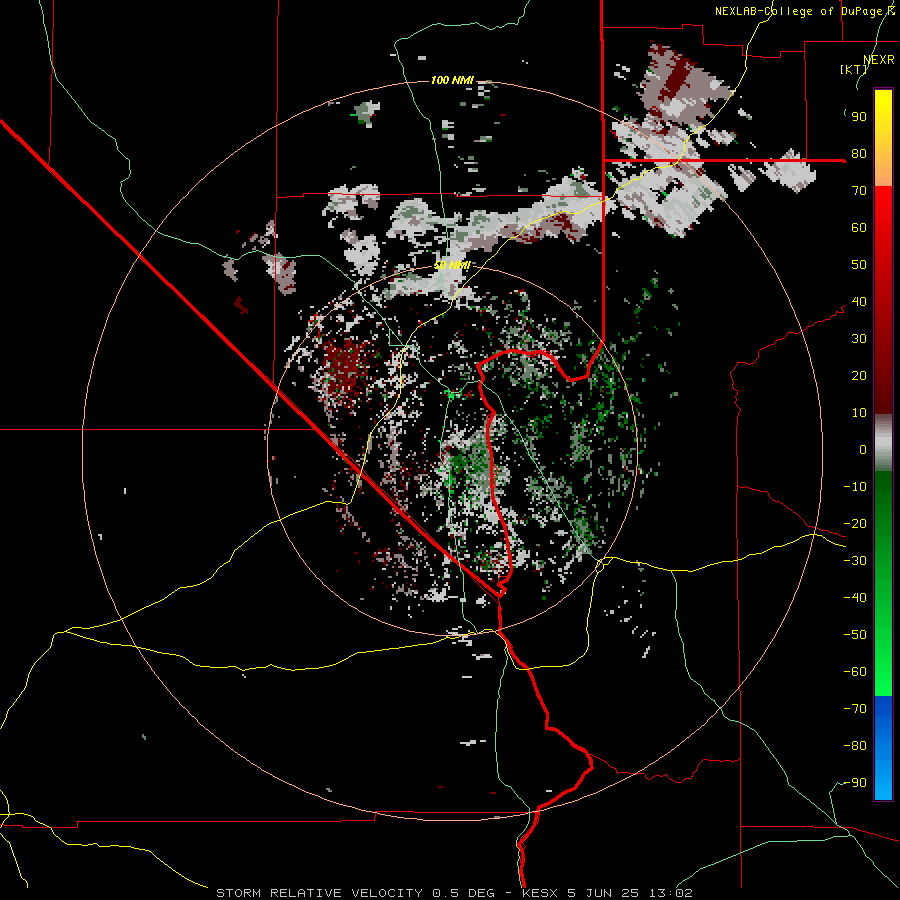
Task: Click the 100 NMI range ring label
Action: [x=452, y=80]
